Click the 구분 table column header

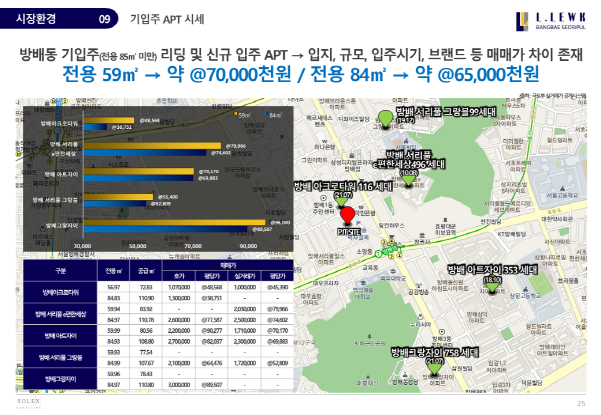coord(57,270)
